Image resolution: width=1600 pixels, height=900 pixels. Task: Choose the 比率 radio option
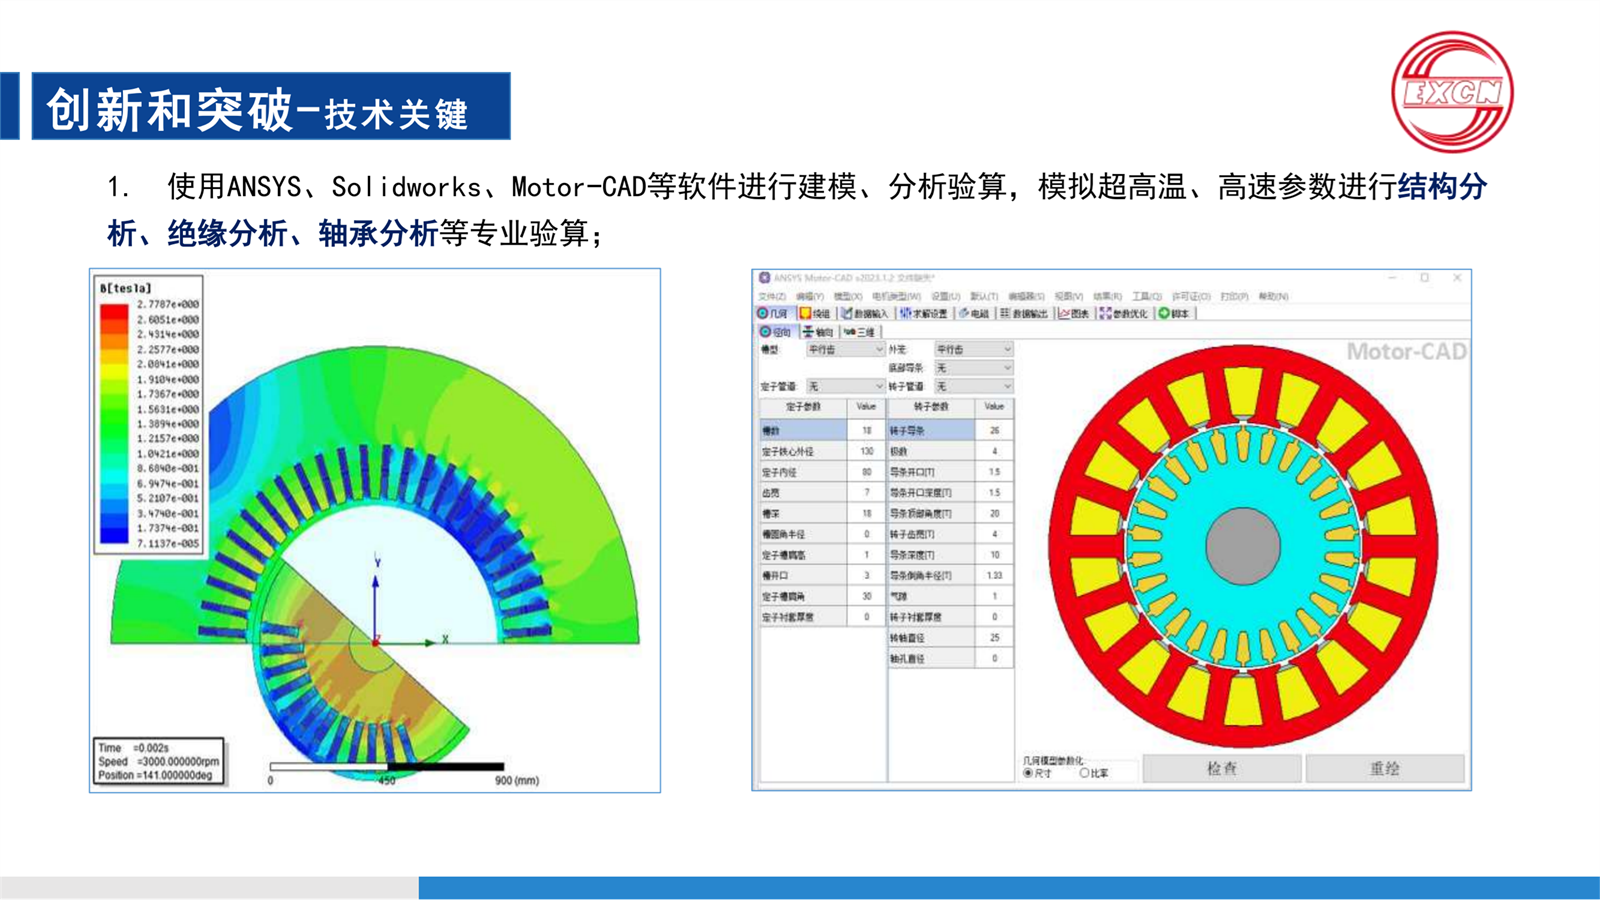[1084, 773]
